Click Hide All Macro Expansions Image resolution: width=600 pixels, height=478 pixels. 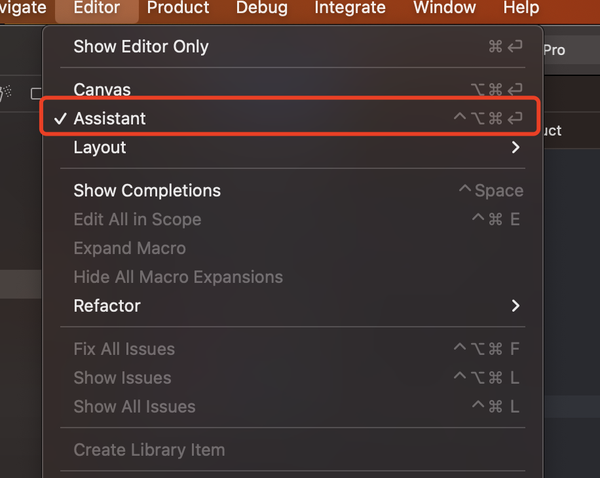tap(178, 277)
